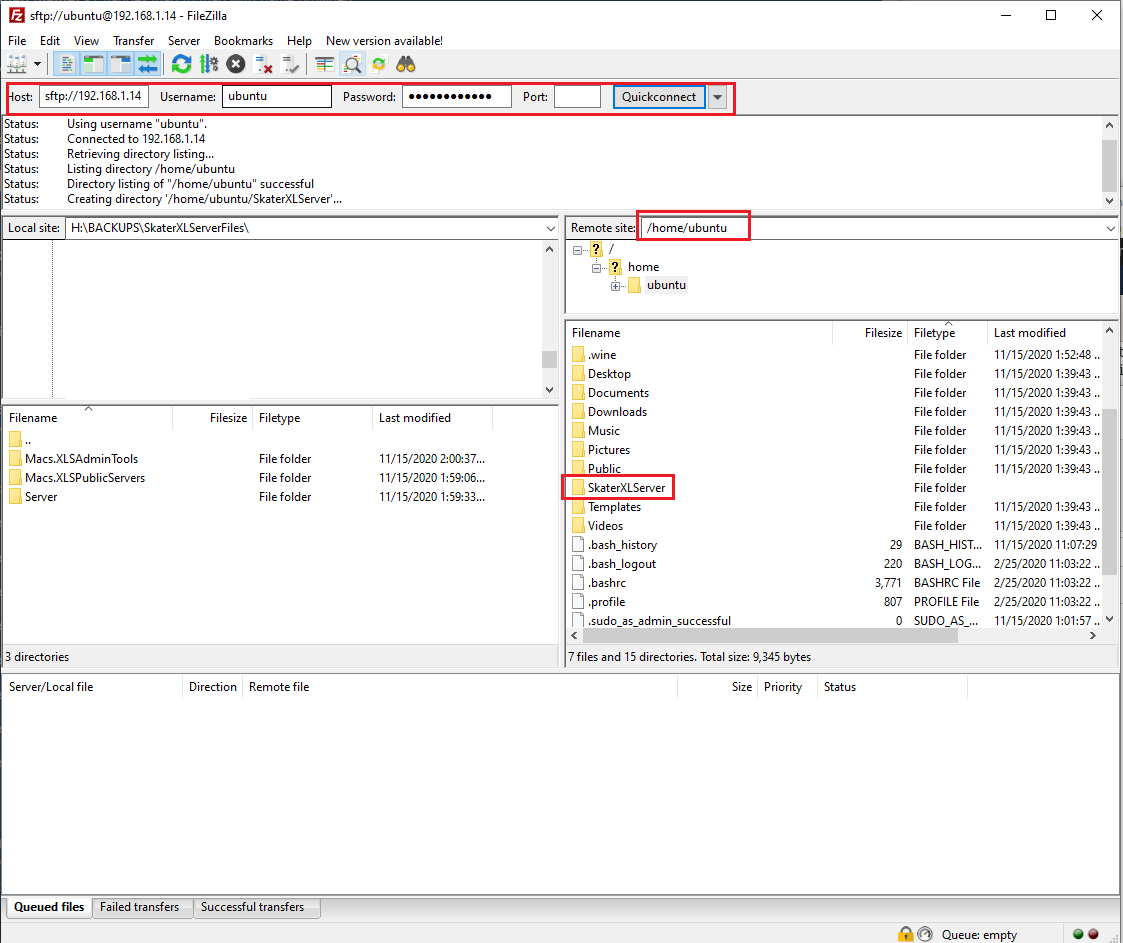Select the remote Desktop folder
The width and height of the screenshot is (1123, 943).
(x=609, y=374)
